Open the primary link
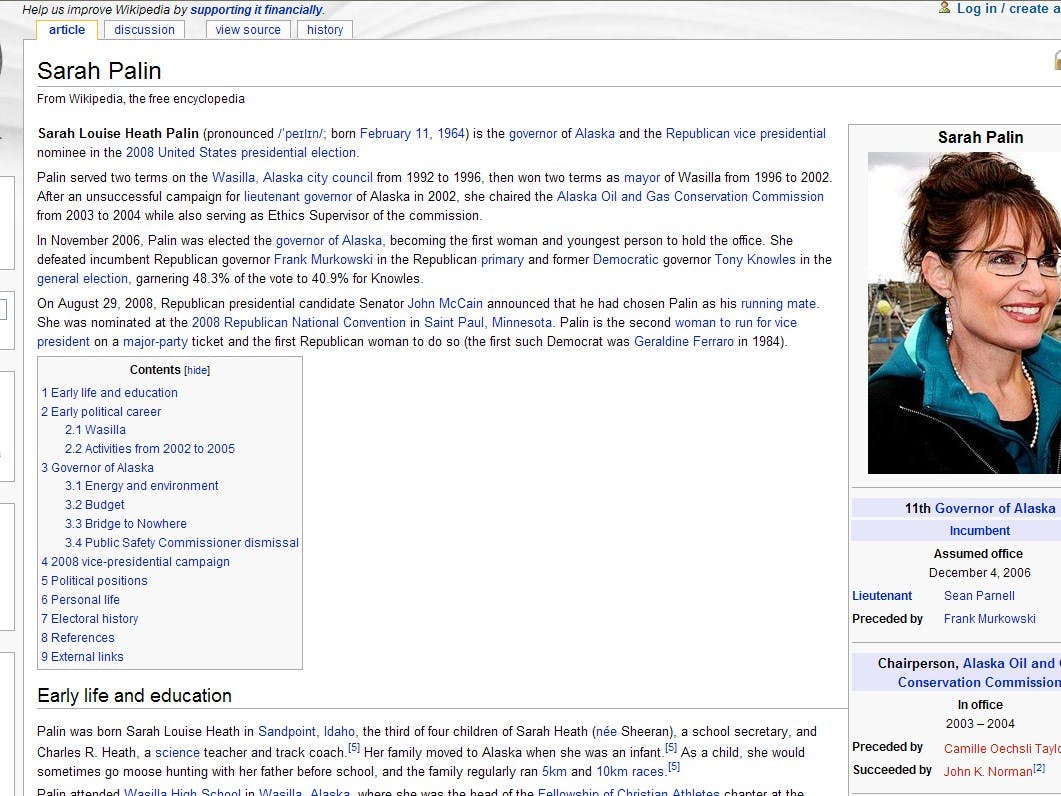 tap(502, 259)
